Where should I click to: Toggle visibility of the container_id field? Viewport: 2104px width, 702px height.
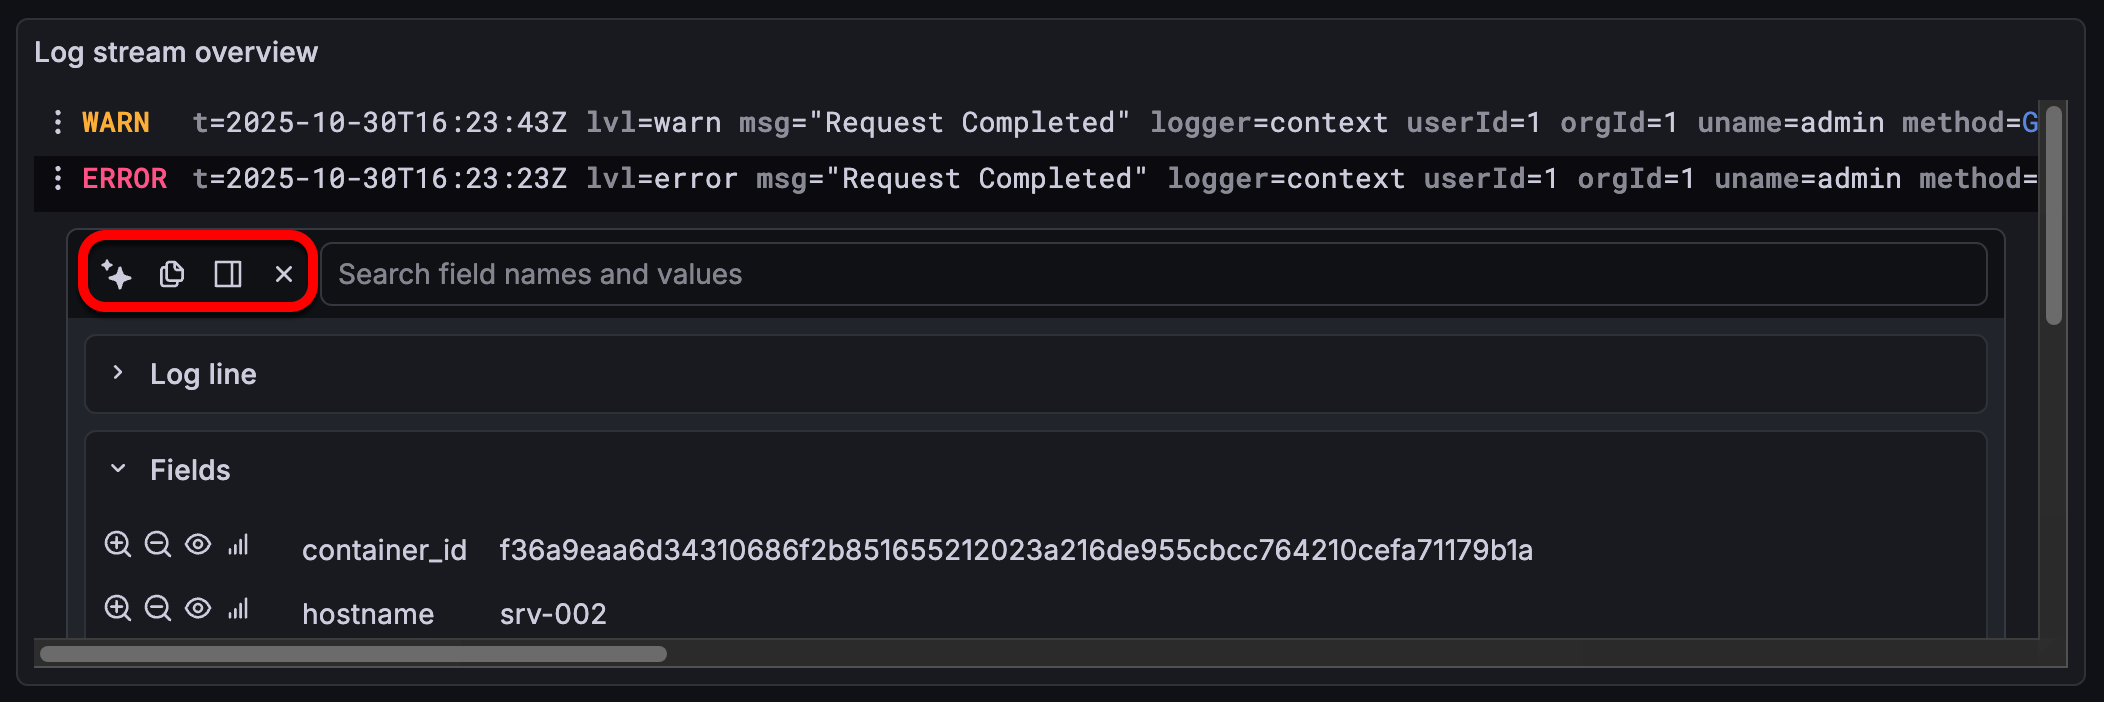[x=198, y=545]
